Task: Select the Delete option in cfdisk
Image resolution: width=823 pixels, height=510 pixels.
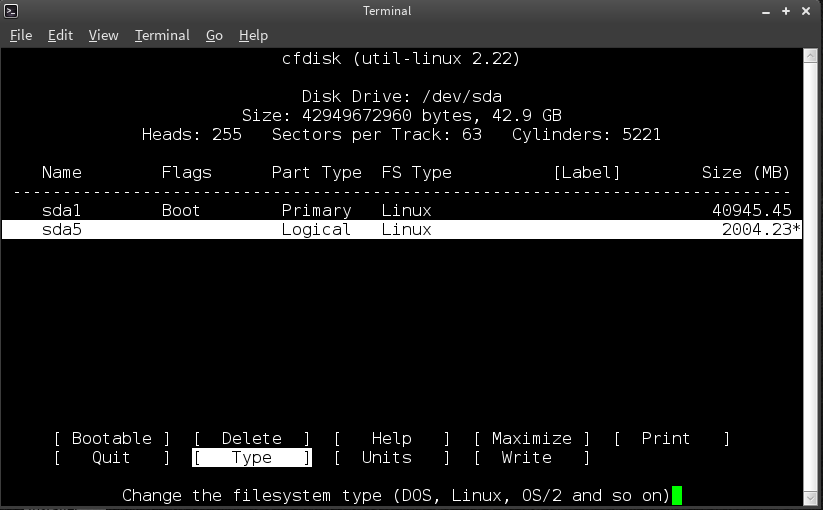Action: coord(252,439)
